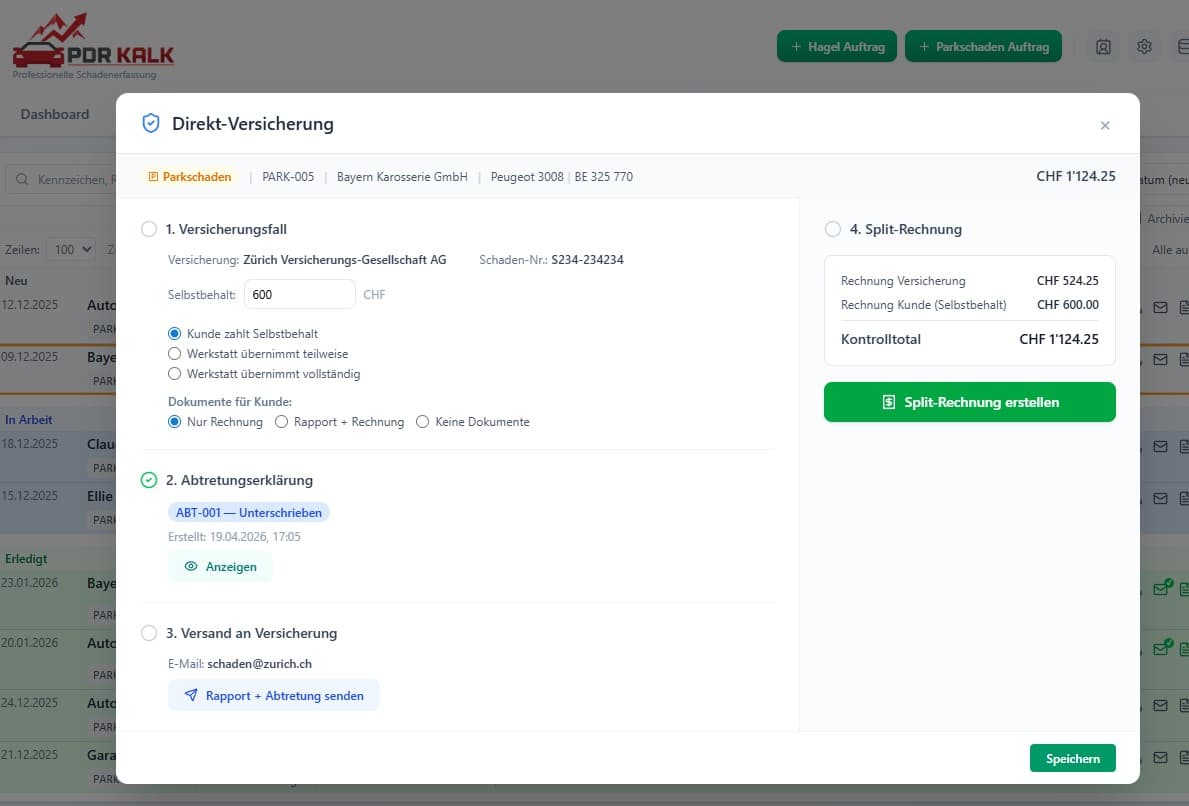Click the settings gear icon in header

click(1145, 47)
